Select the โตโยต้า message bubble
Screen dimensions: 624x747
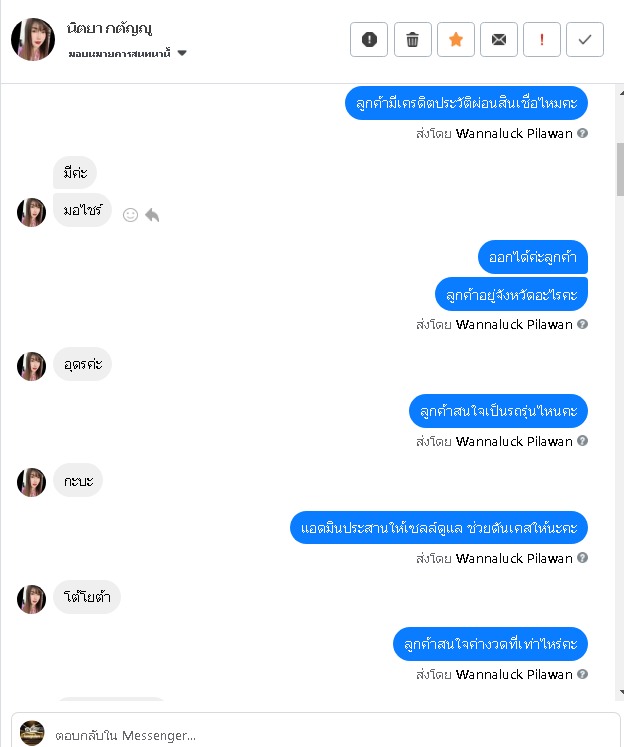(x=87, y=596)
